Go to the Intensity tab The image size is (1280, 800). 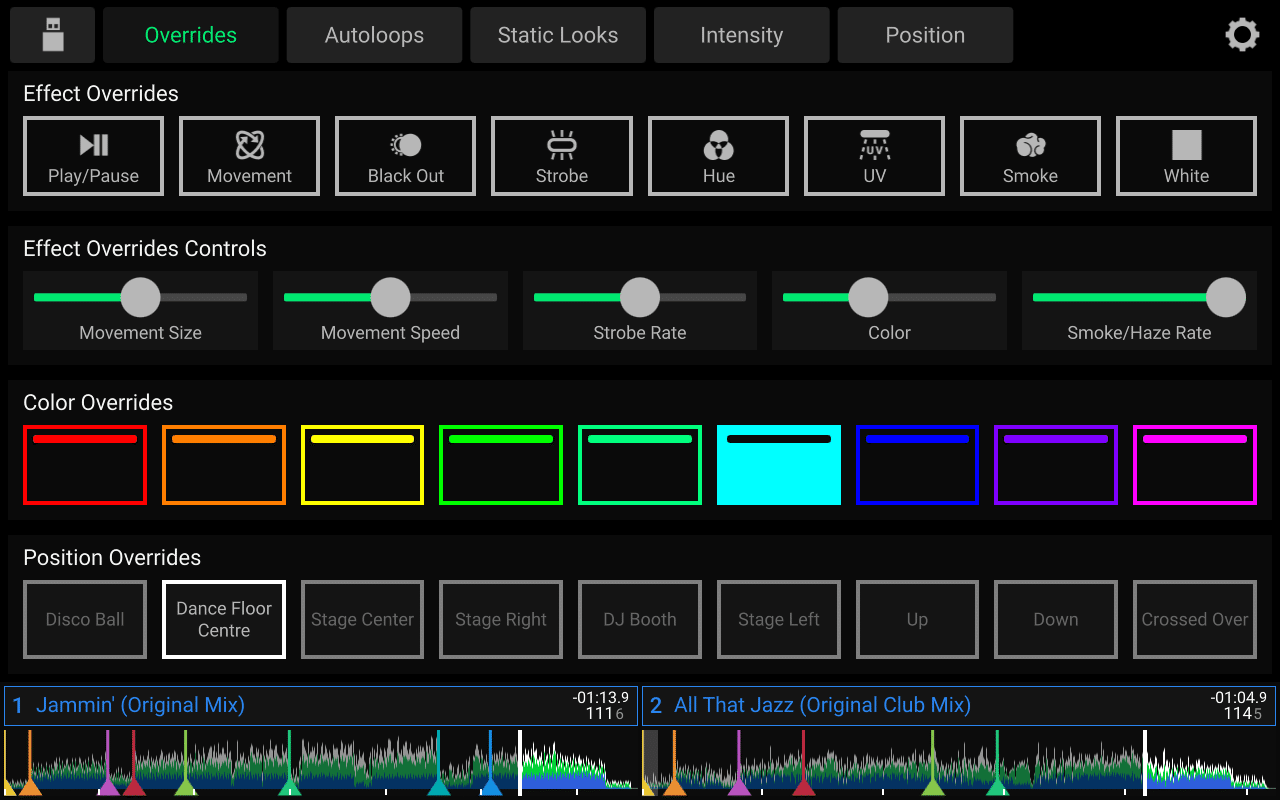coord(741,35)
